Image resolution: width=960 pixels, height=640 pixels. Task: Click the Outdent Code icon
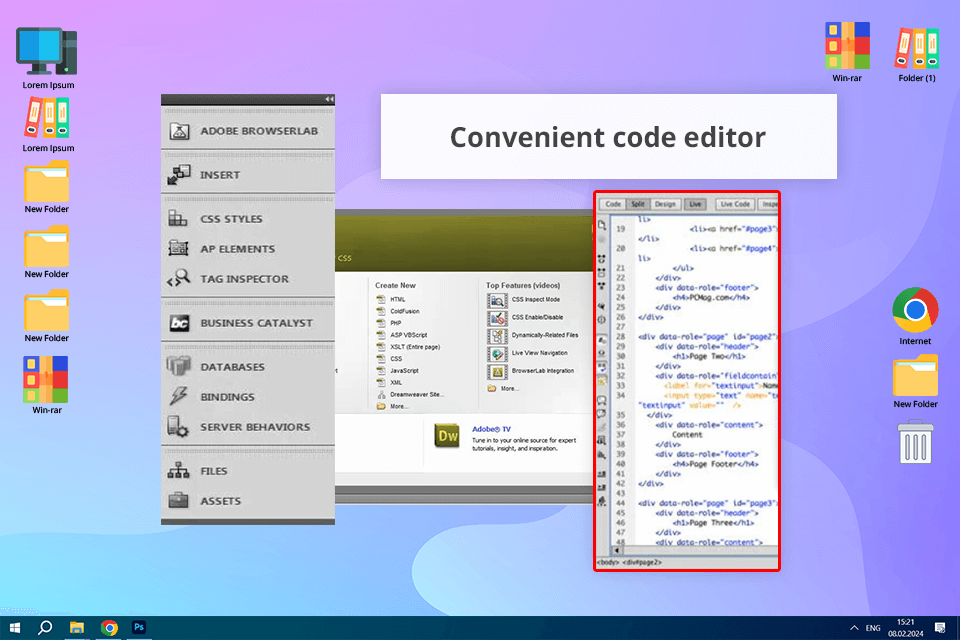(x=602, y=487)
